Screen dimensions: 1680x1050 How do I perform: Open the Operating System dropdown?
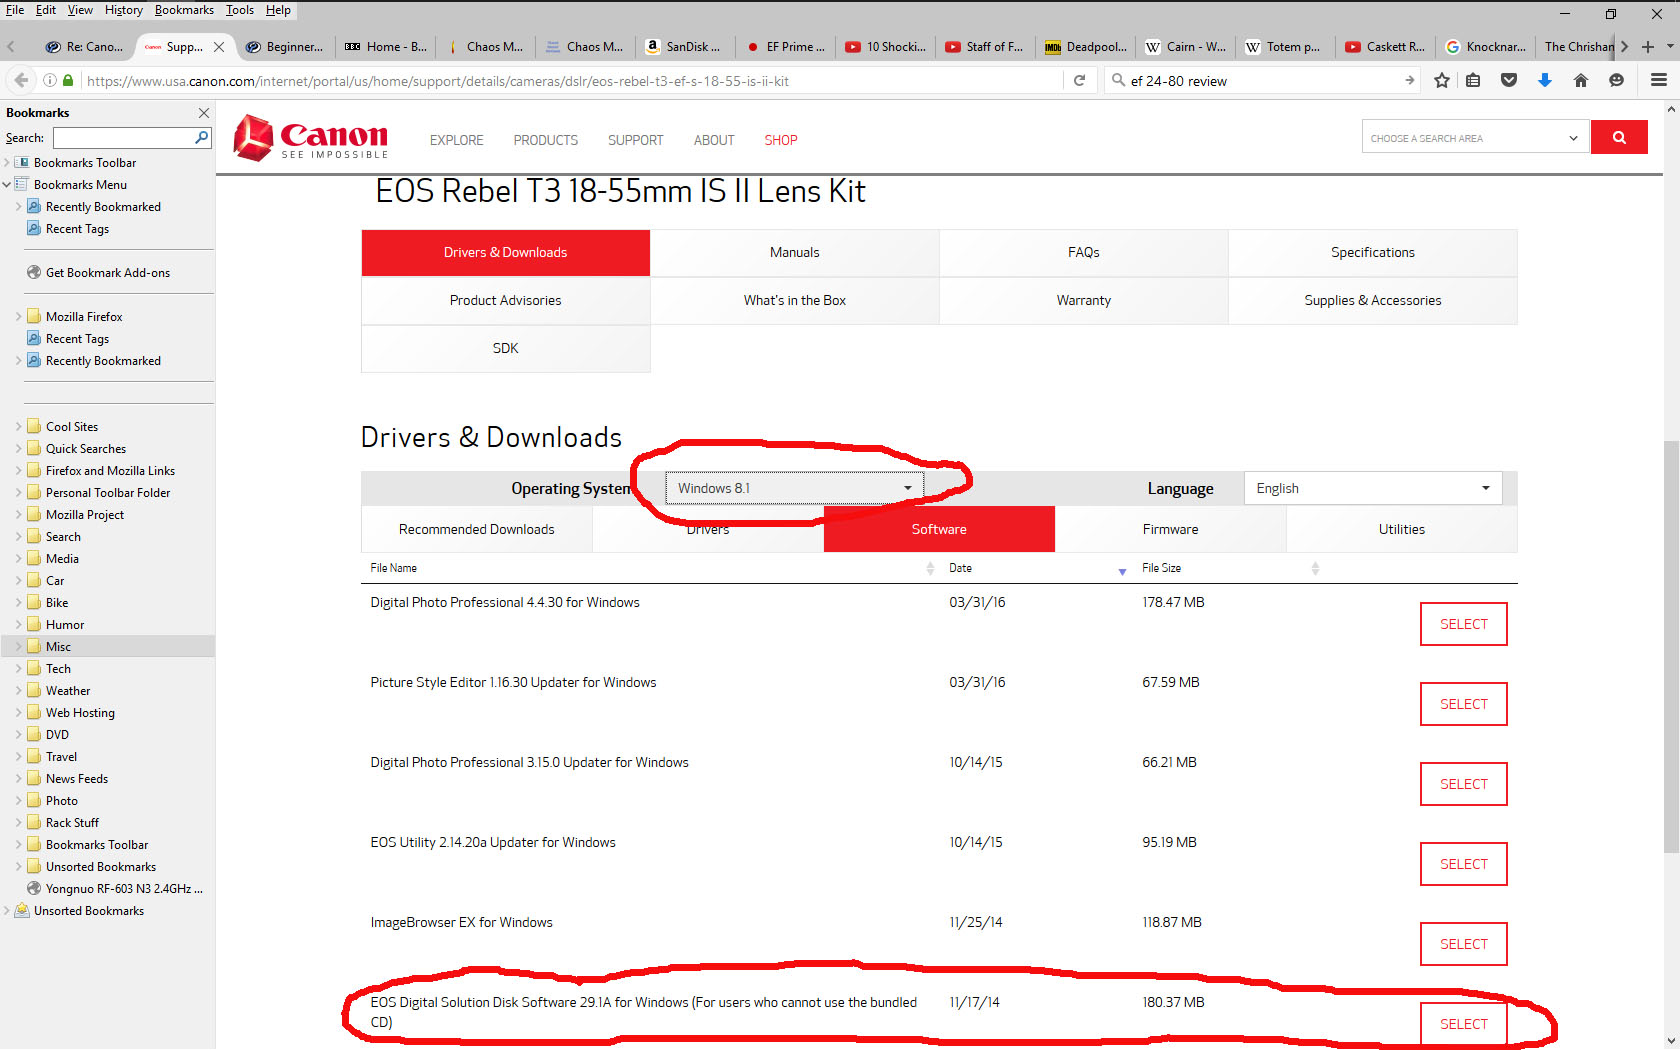click(x=795, y=488)
